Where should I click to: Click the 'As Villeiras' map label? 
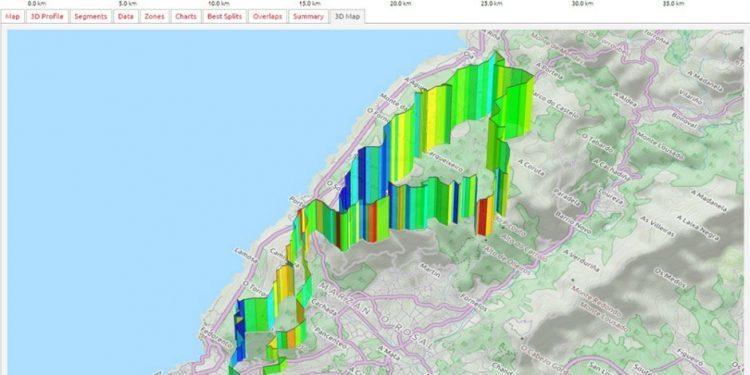pos(658,225)
